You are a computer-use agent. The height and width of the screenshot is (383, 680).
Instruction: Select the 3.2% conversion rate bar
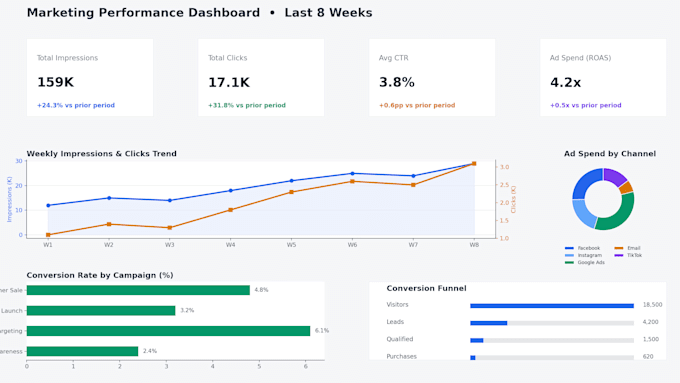tap(101, 311)
